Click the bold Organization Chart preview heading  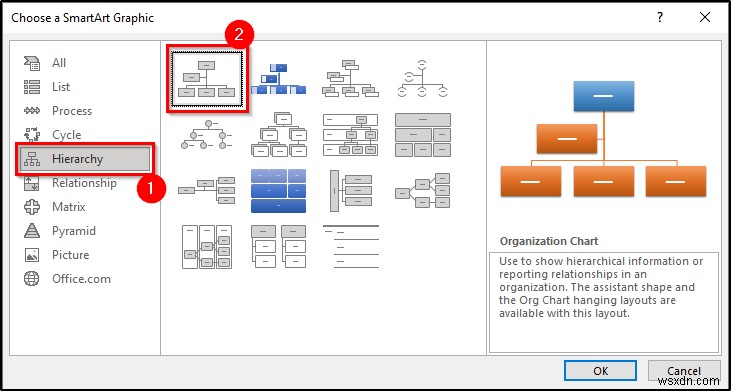549,241
